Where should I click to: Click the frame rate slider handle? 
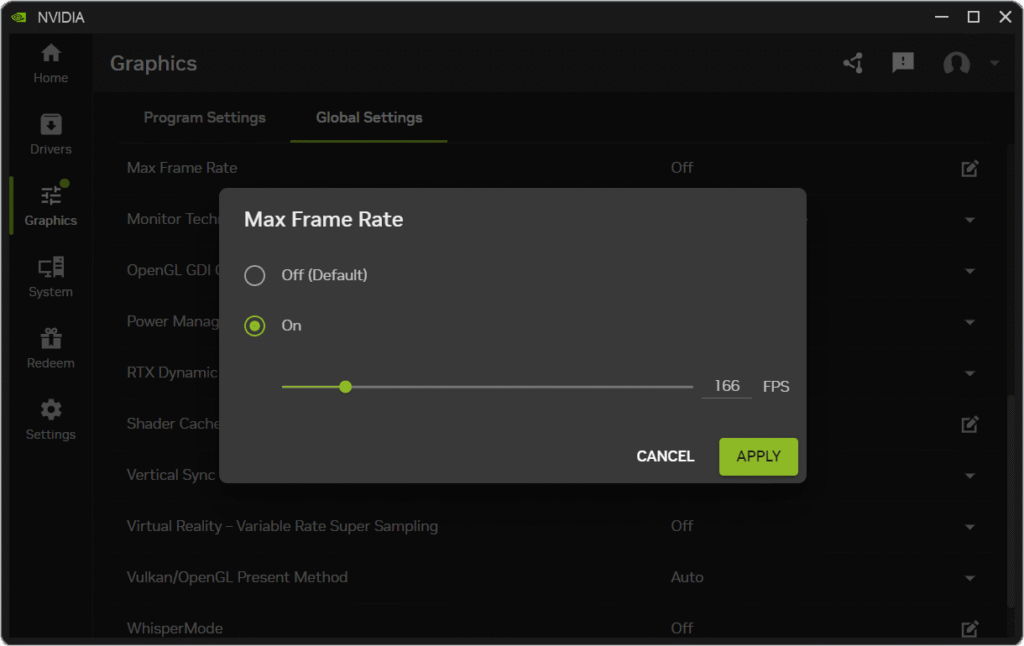(x=345, y=387)
